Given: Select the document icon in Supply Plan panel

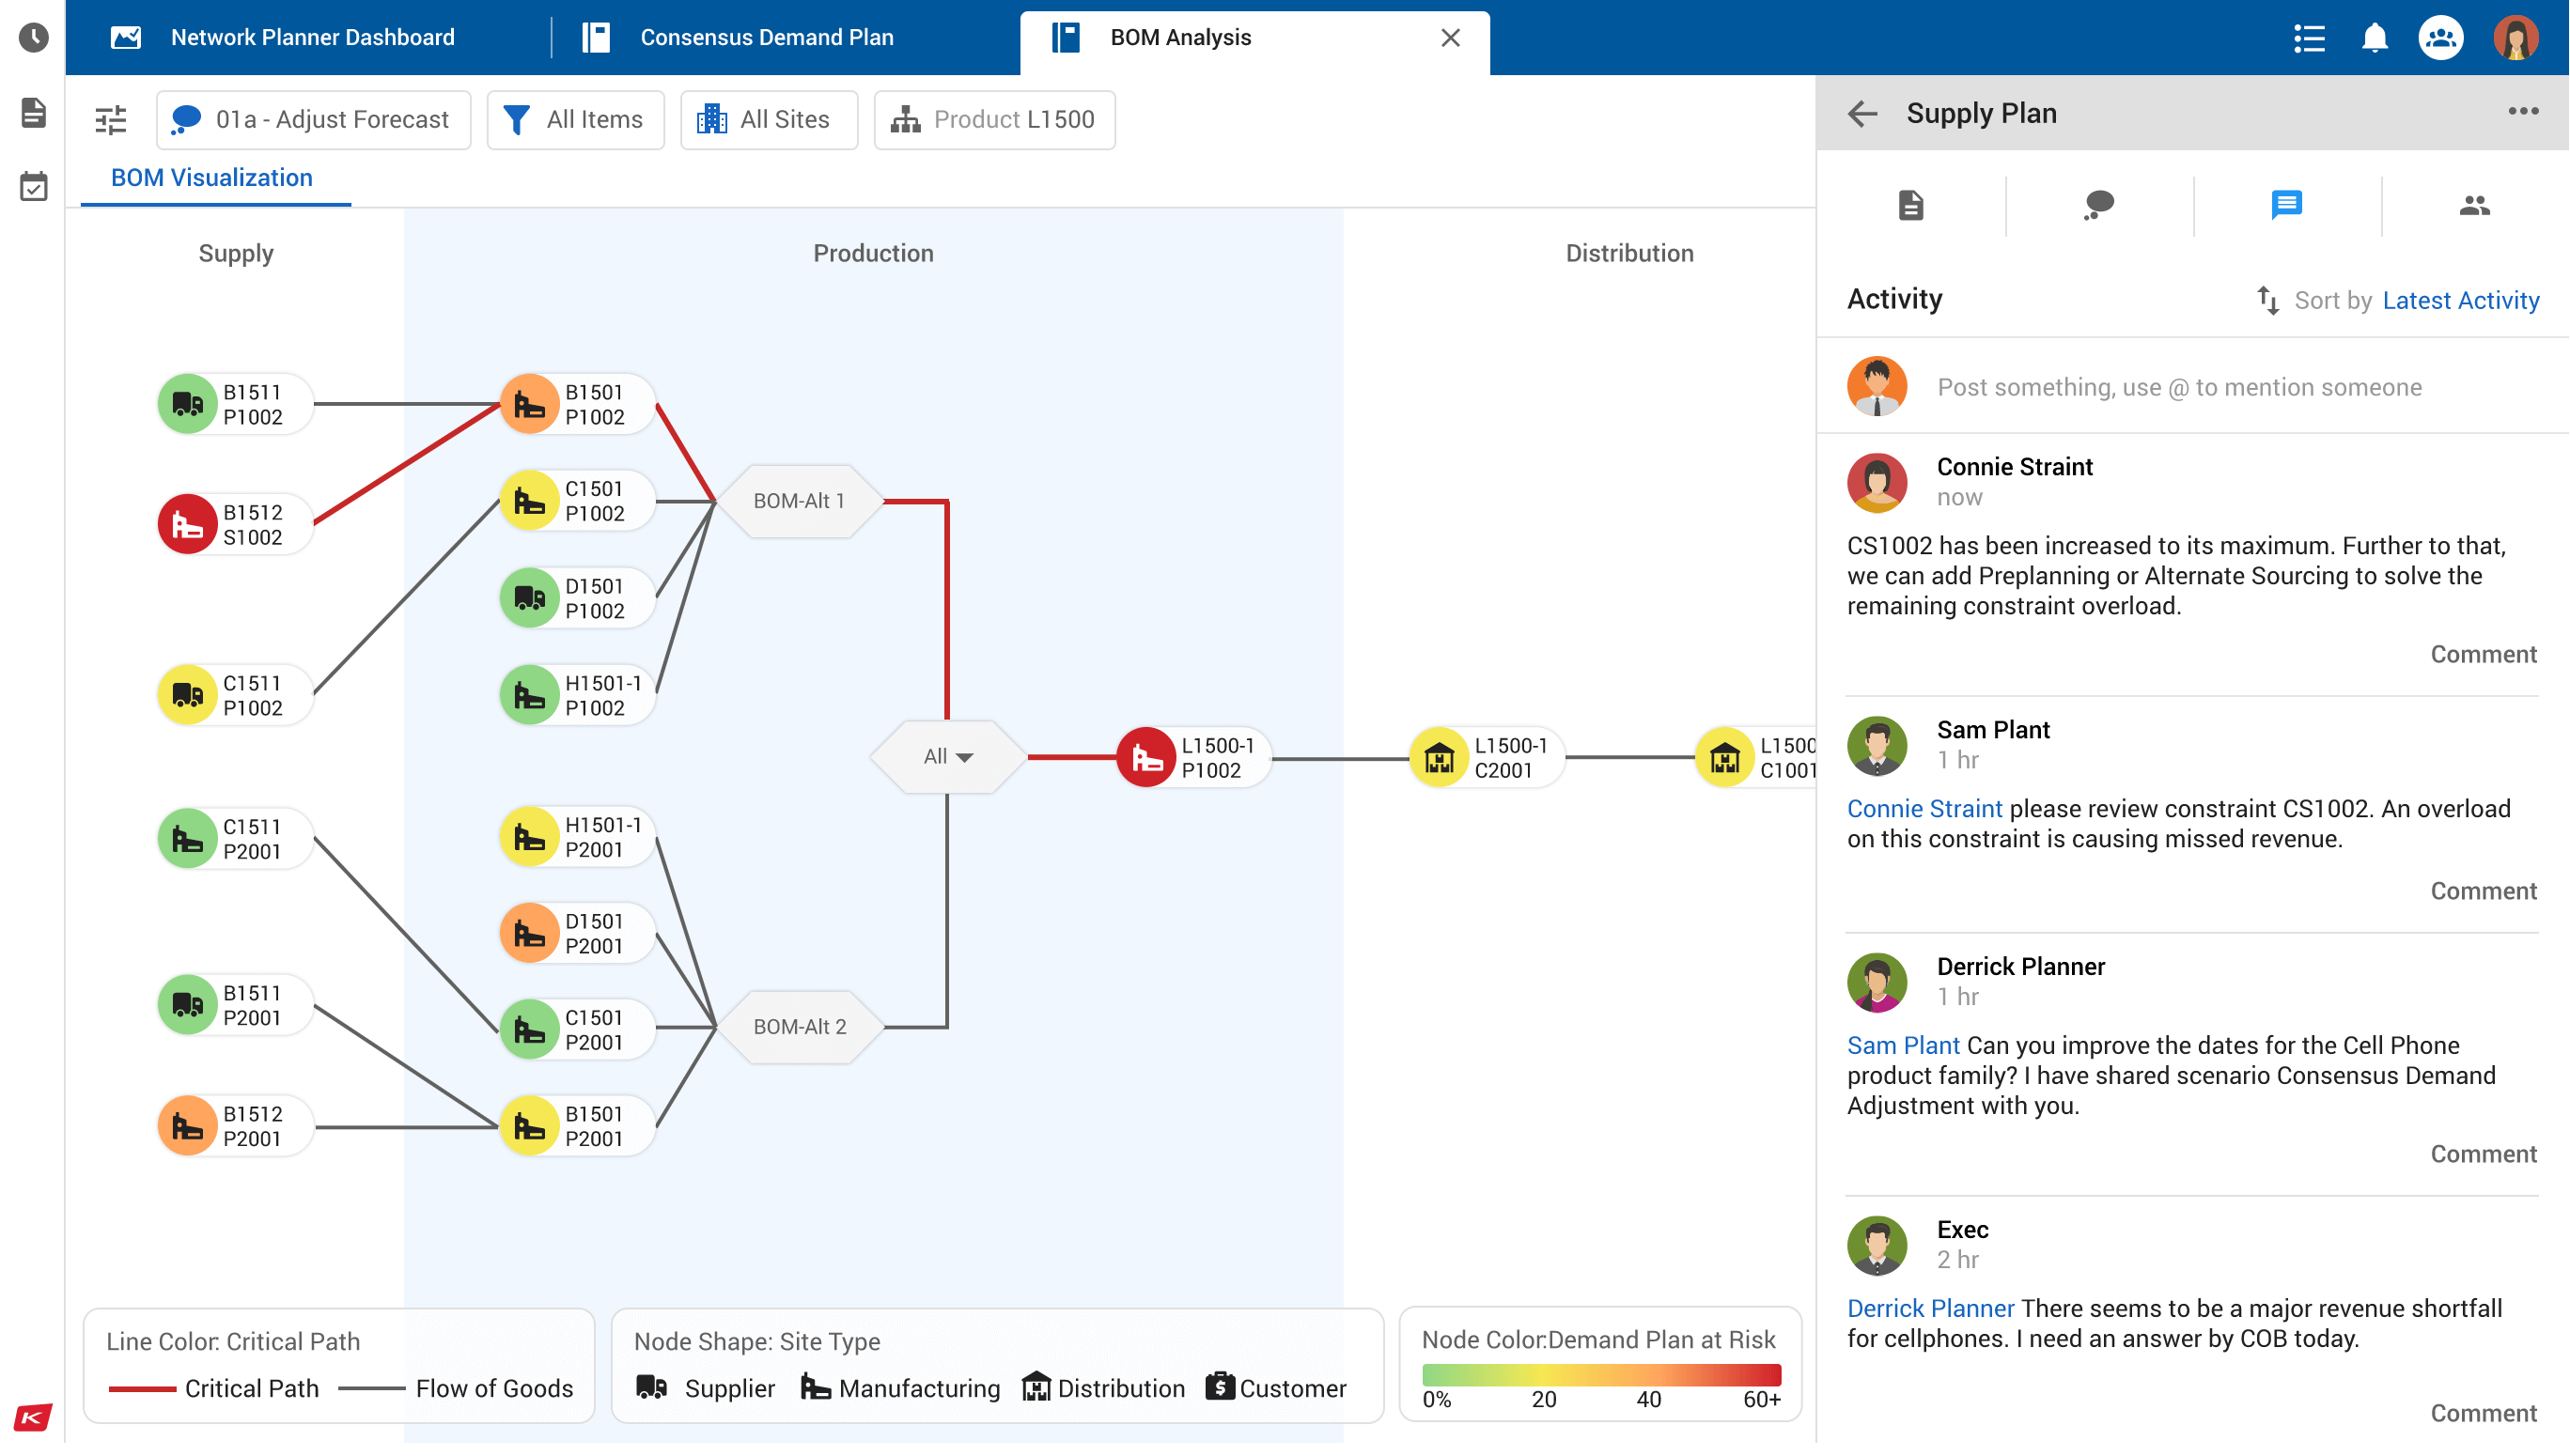Looking at the screenshot, I should 1911,203.
